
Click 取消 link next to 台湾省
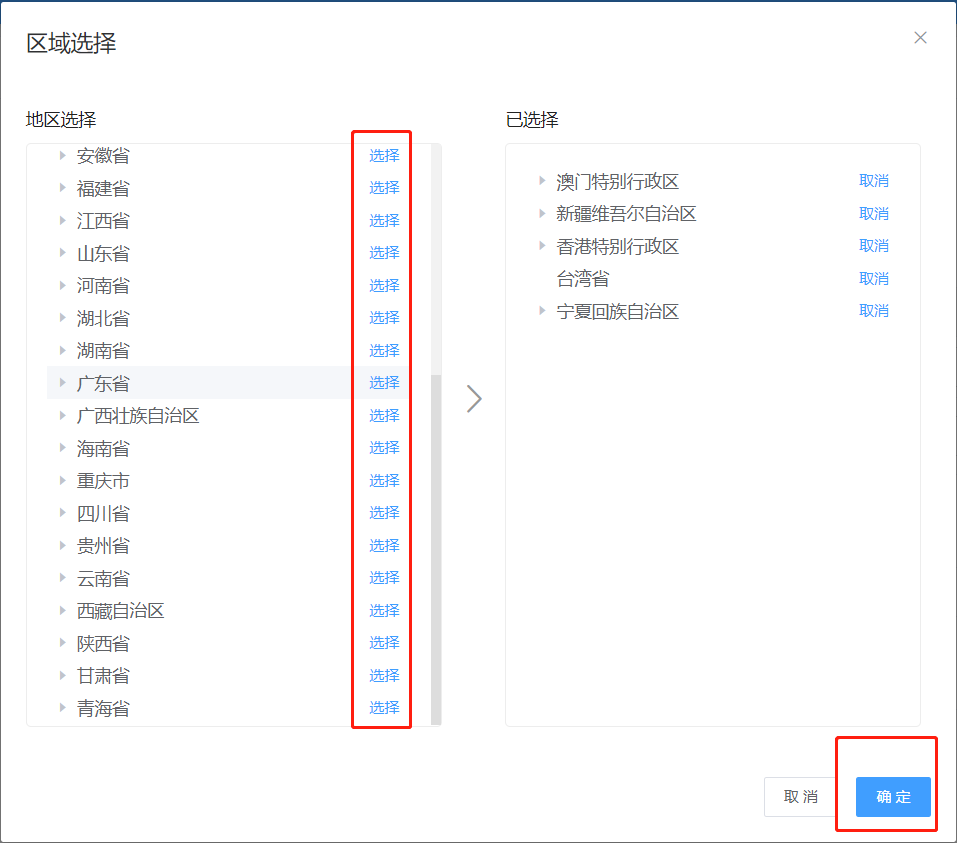(873, 279)
